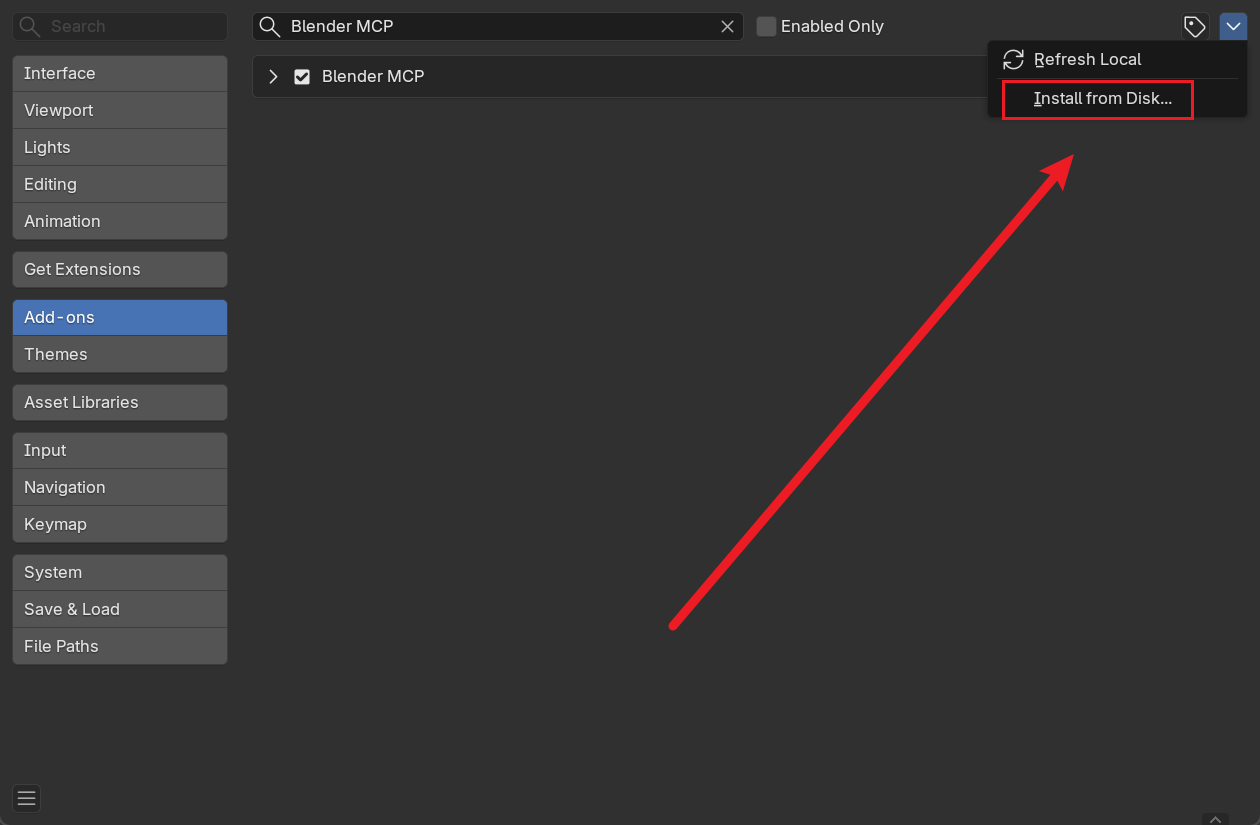Viewport: 1260px width, 825px height.
Task: Clear the Blender MCP search text
Action: point(728,27)
